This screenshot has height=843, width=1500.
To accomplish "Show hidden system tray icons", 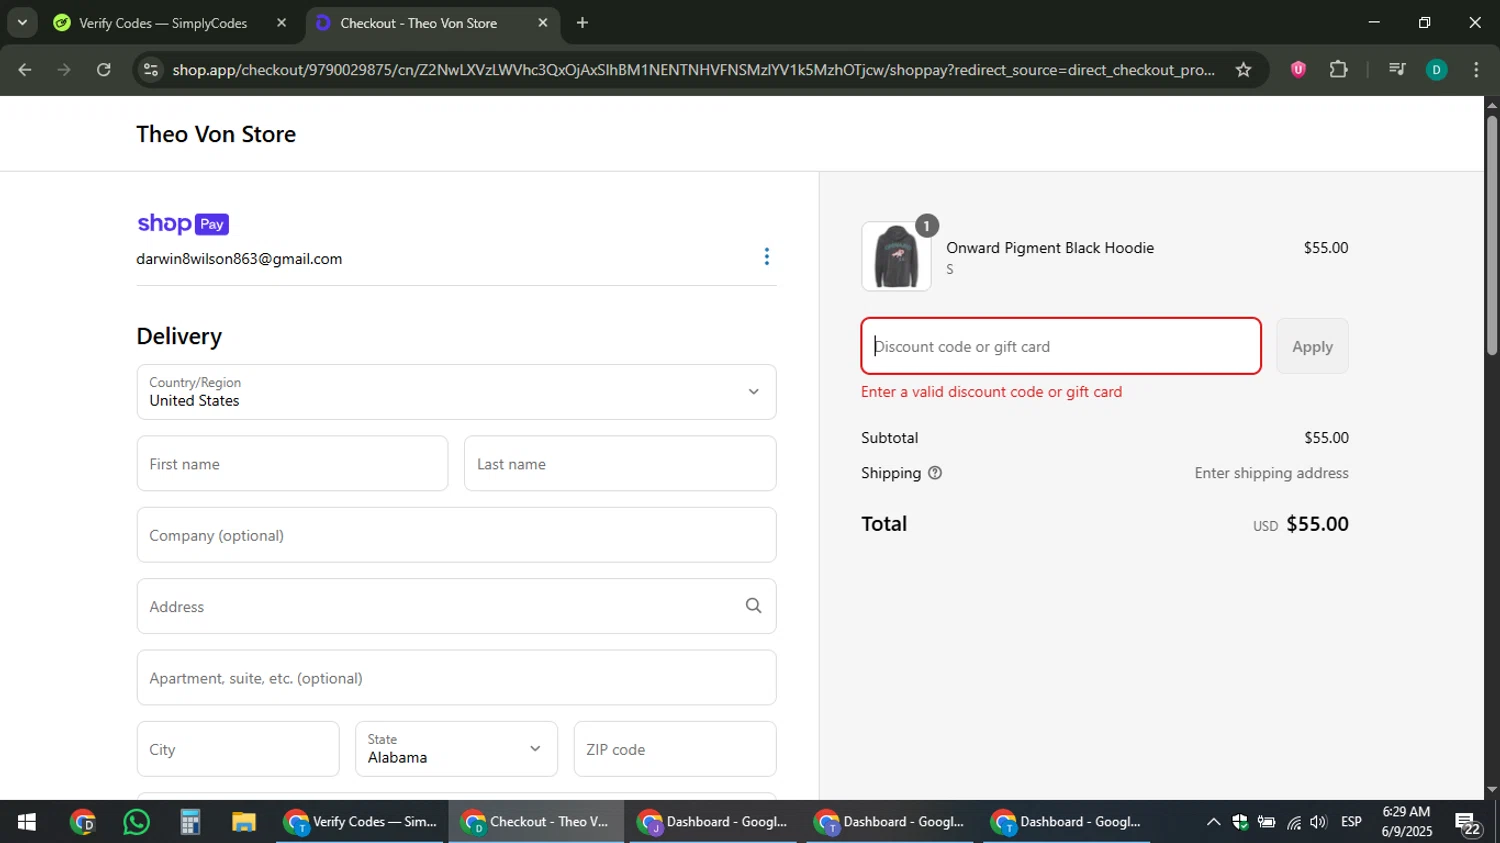I will (1213, 822).
